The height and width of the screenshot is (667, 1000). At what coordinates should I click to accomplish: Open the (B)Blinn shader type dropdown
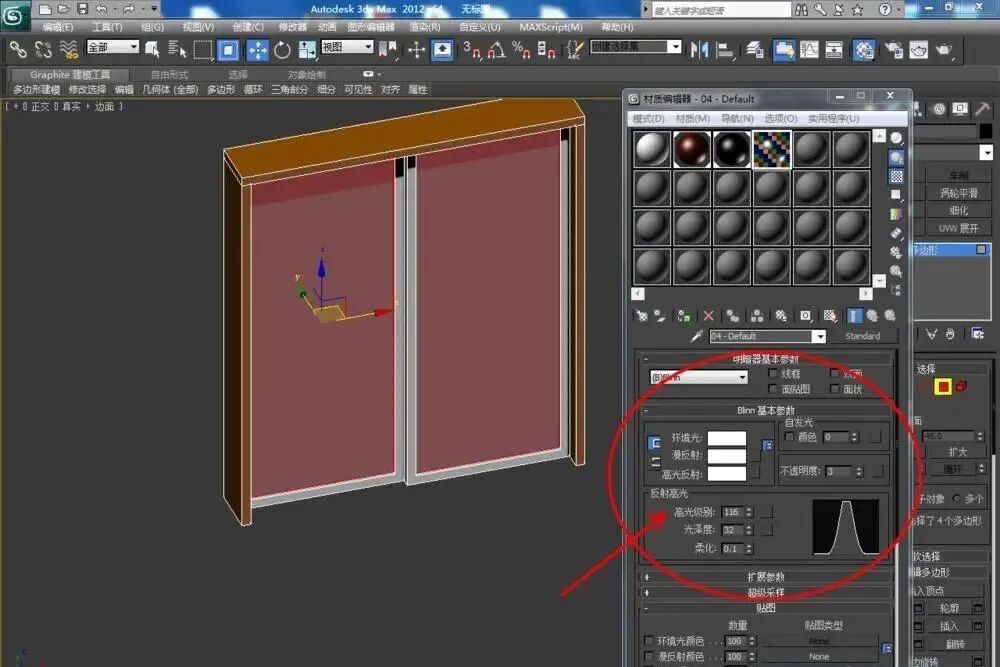698,377
